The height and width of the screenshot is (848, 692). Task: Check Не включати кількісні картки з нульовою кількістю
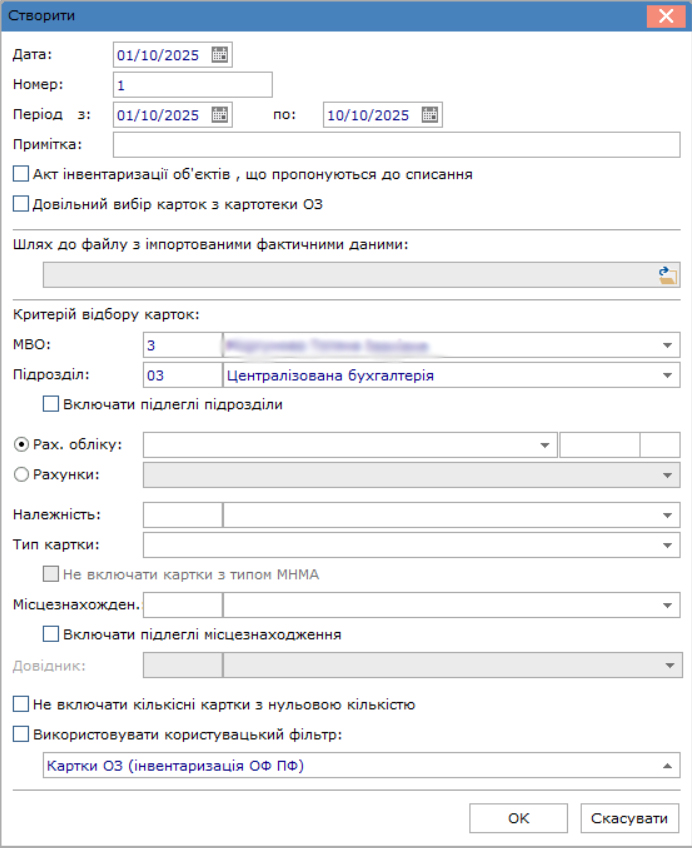pyautogui.click(x=22, y=704)
